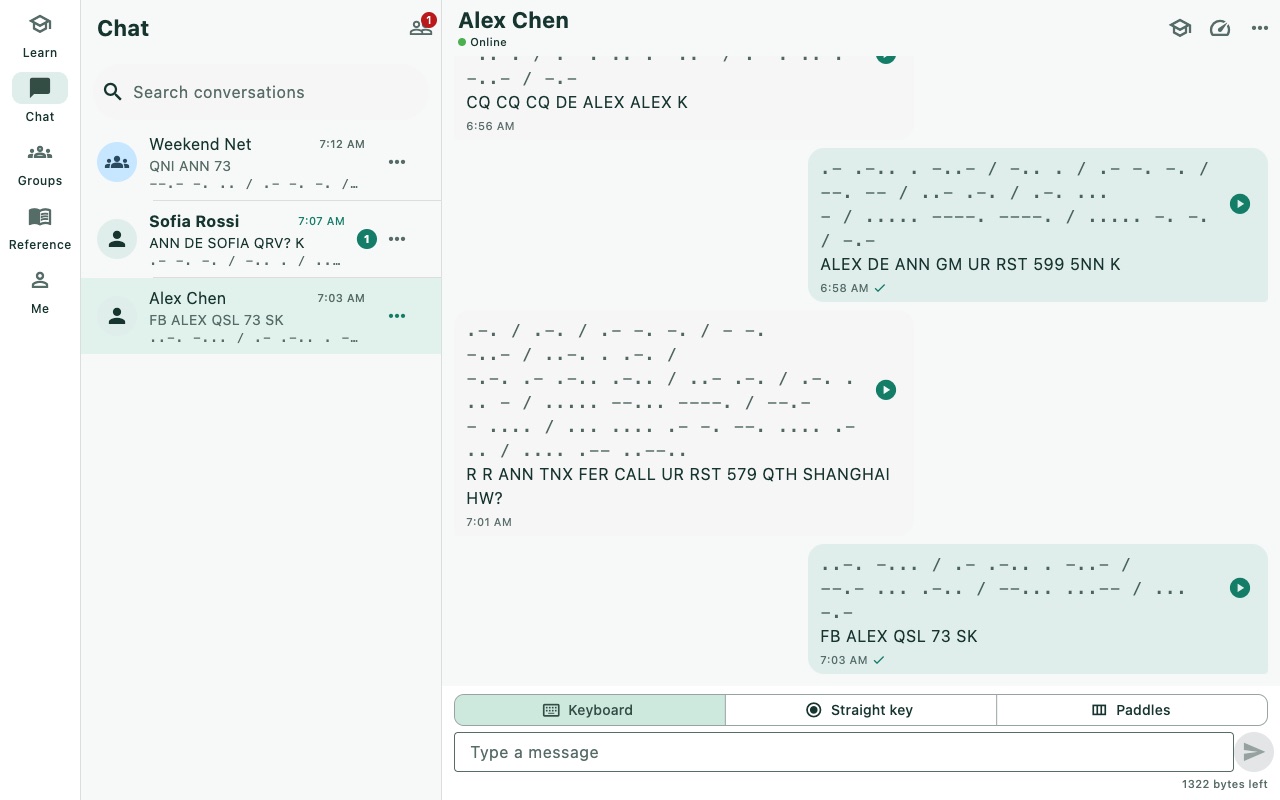Play the CQ CQ CQ message audio
The image size is (1280, 800).
tap(886, 55)
